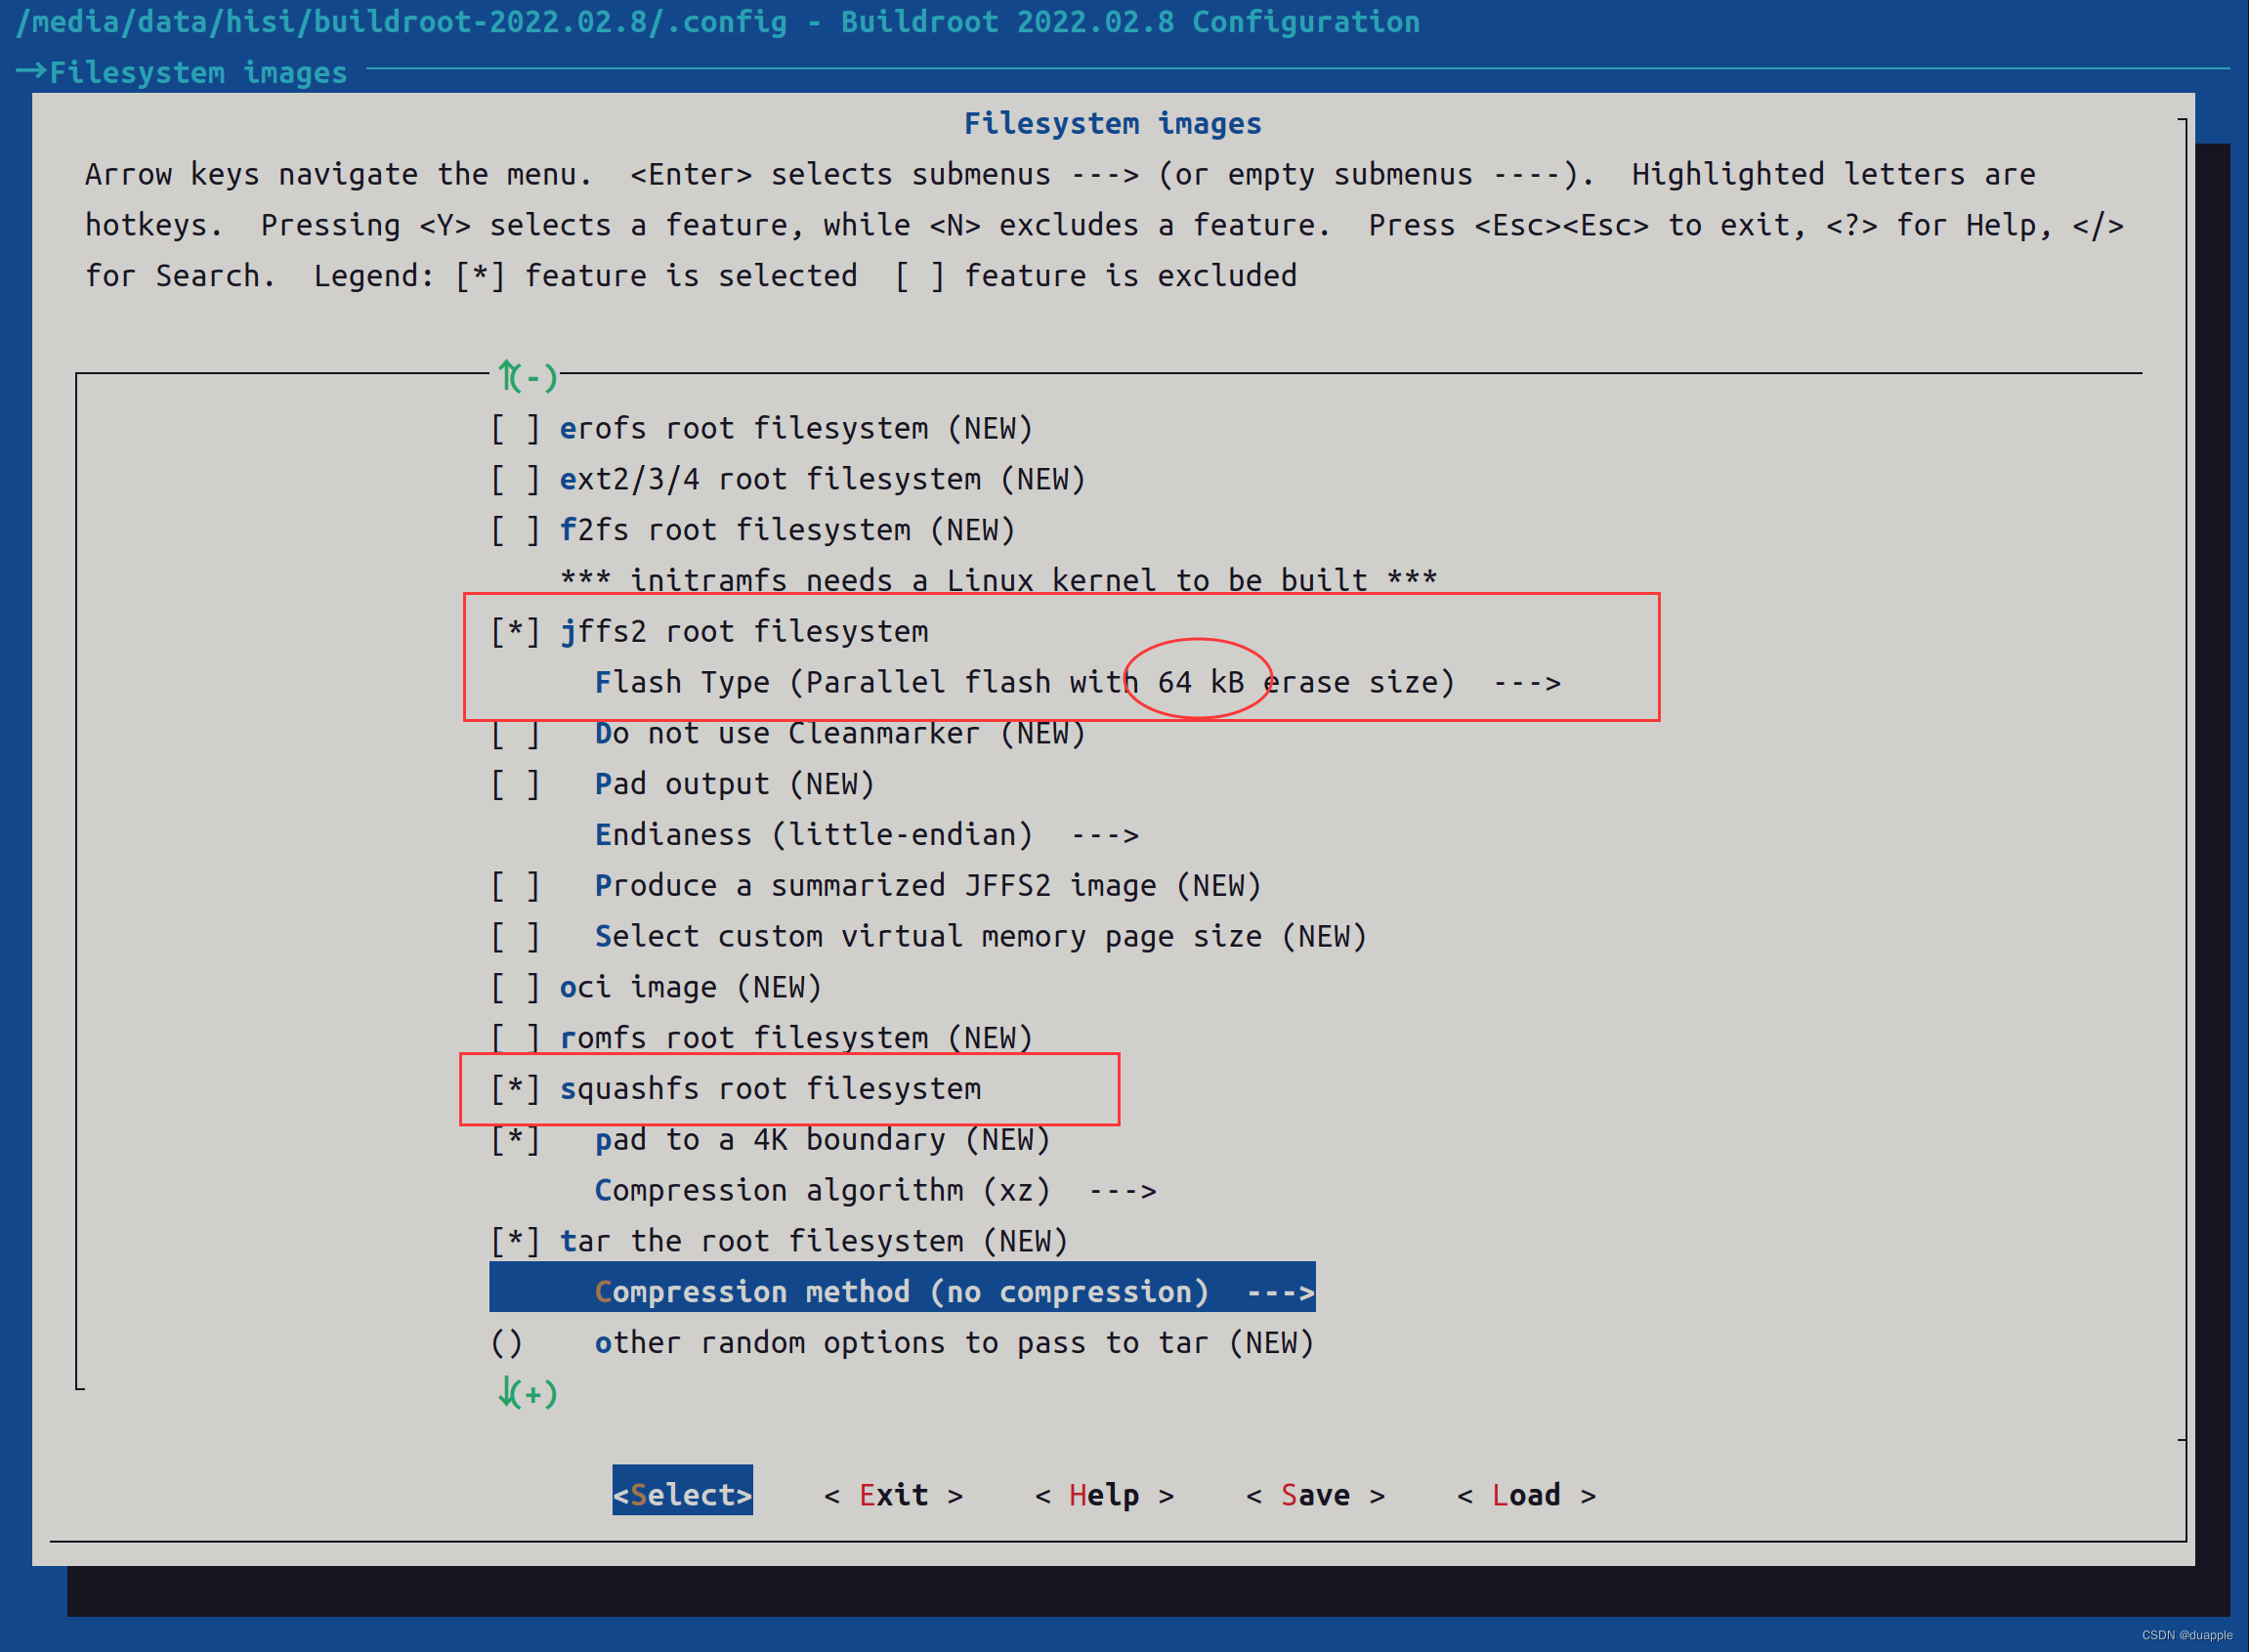
Task: Toggle pad to a 4K boundary option
Action: pos(515,1140)
